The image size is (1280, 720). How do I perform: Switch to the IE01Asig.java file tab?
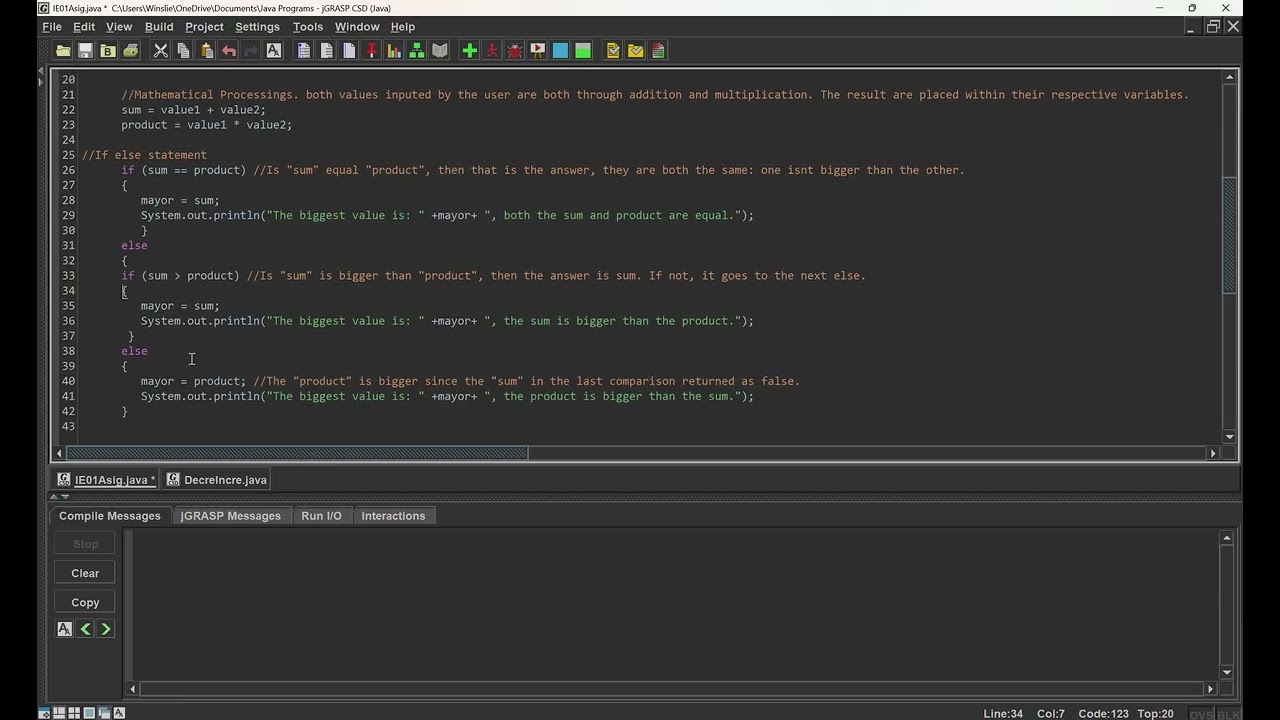[x=106, y=480]
